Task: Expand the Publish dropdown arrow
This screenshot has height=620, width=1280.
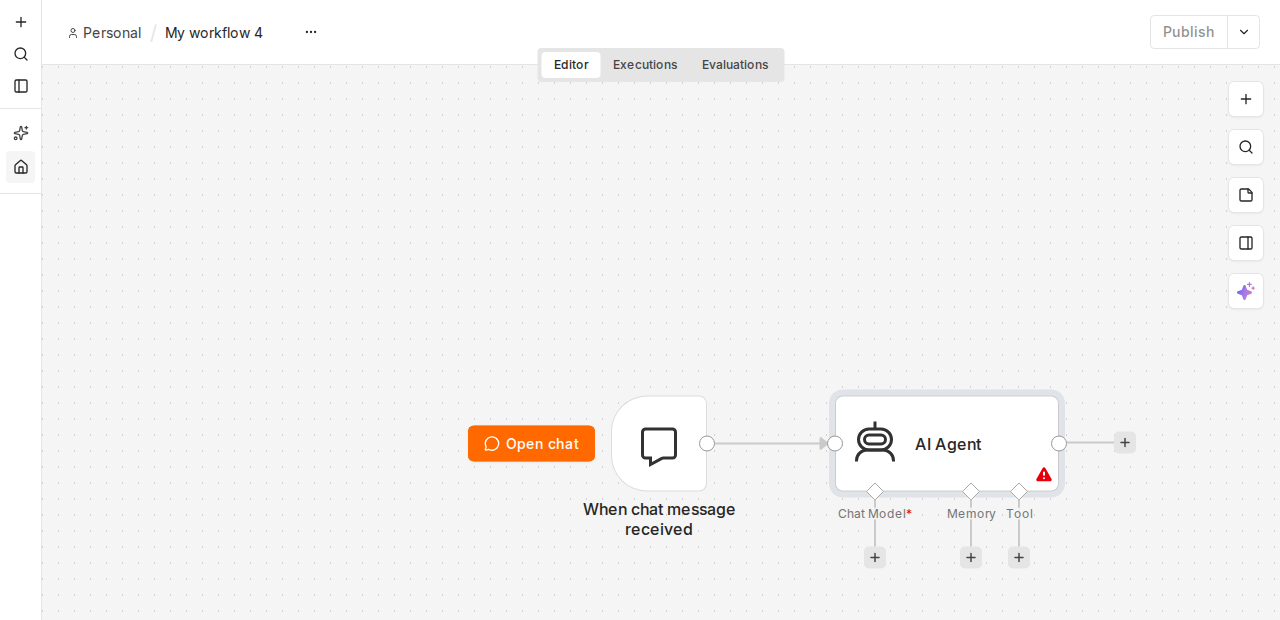Action: click(x=1244, y=32)
